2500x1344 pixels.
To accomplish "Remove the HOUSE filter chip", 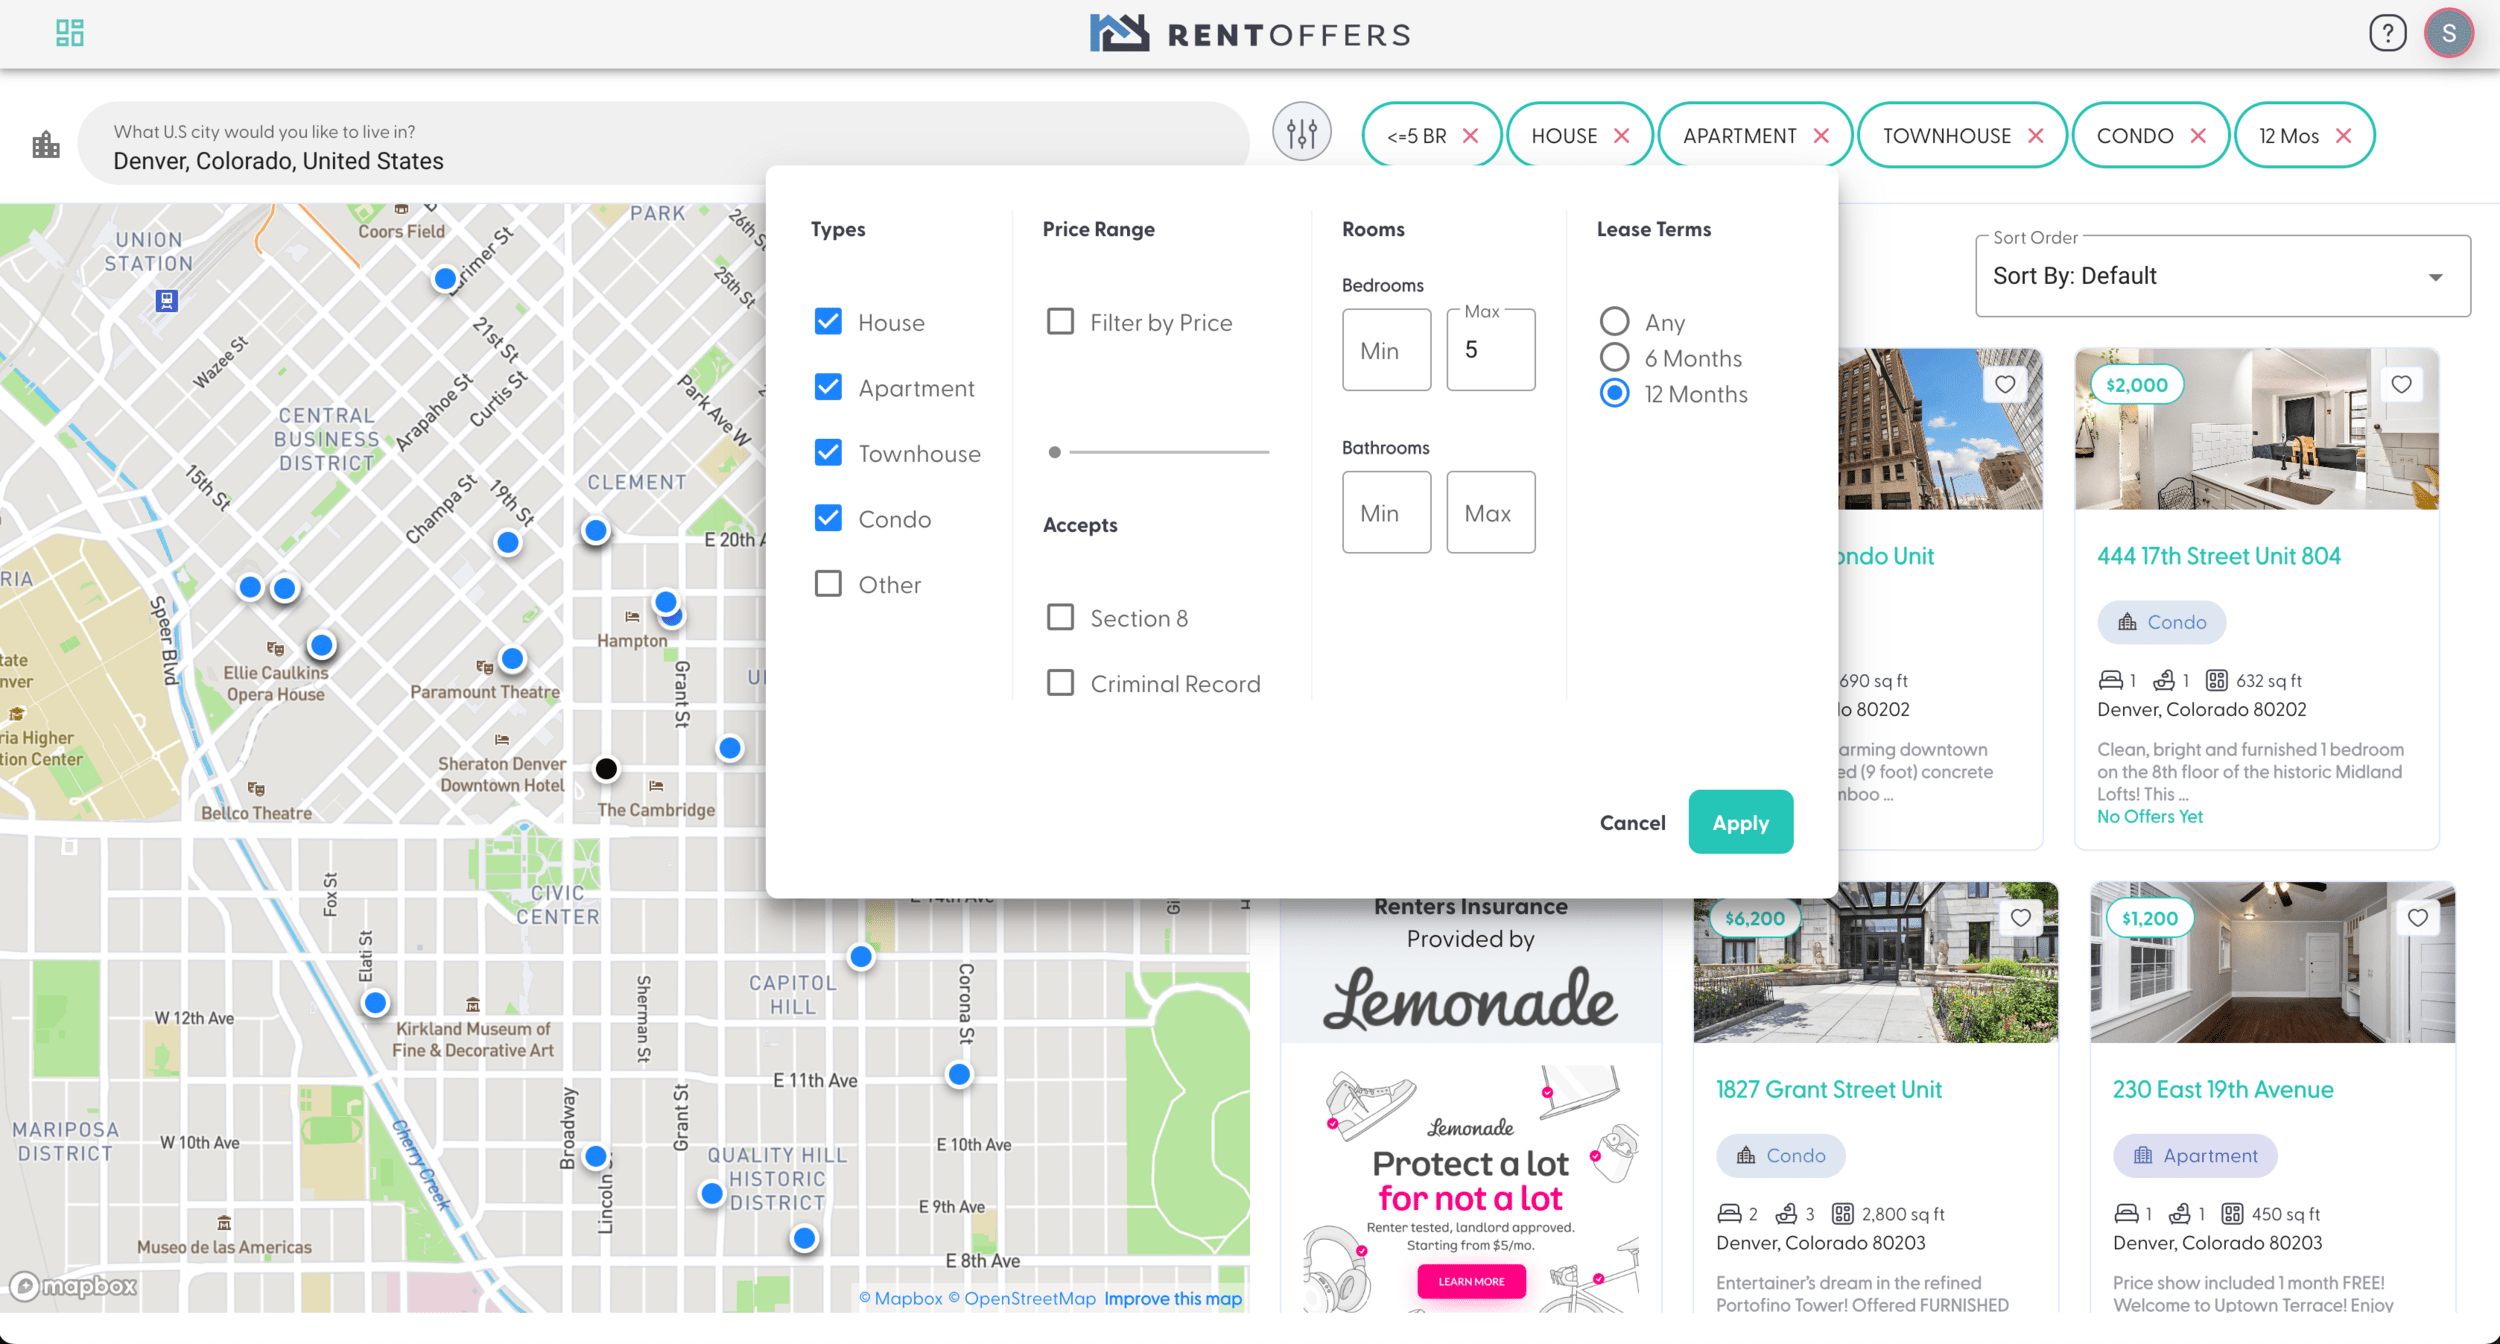I will tap(1621, 136).
